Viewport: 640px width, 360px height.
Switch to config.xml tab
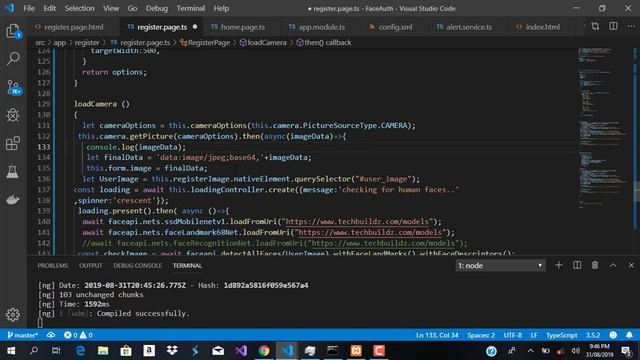395,27
